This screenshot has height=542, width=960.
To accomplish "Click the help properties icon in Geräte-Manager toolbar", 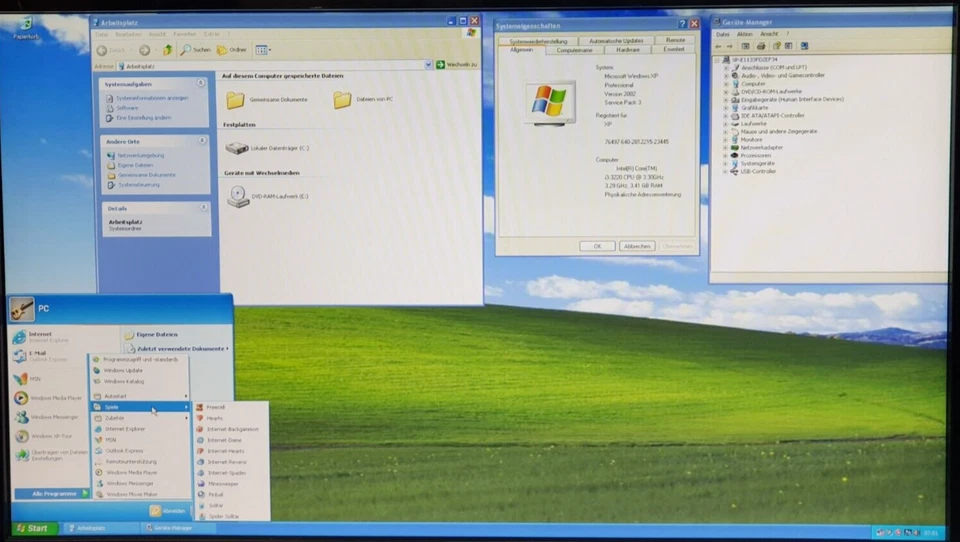I will 776,46.
